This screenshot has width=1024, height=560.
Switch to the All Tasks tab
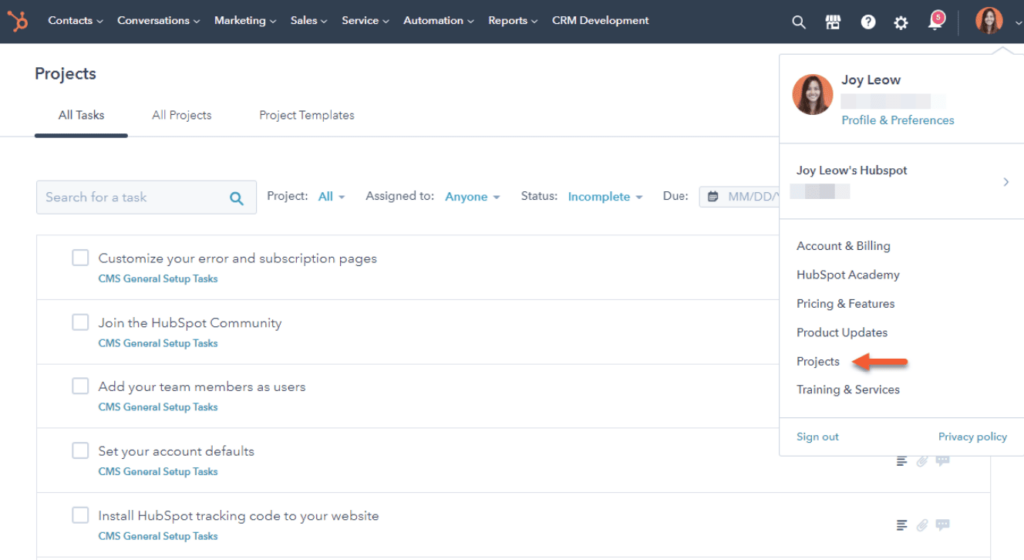[x=81, y=116]
